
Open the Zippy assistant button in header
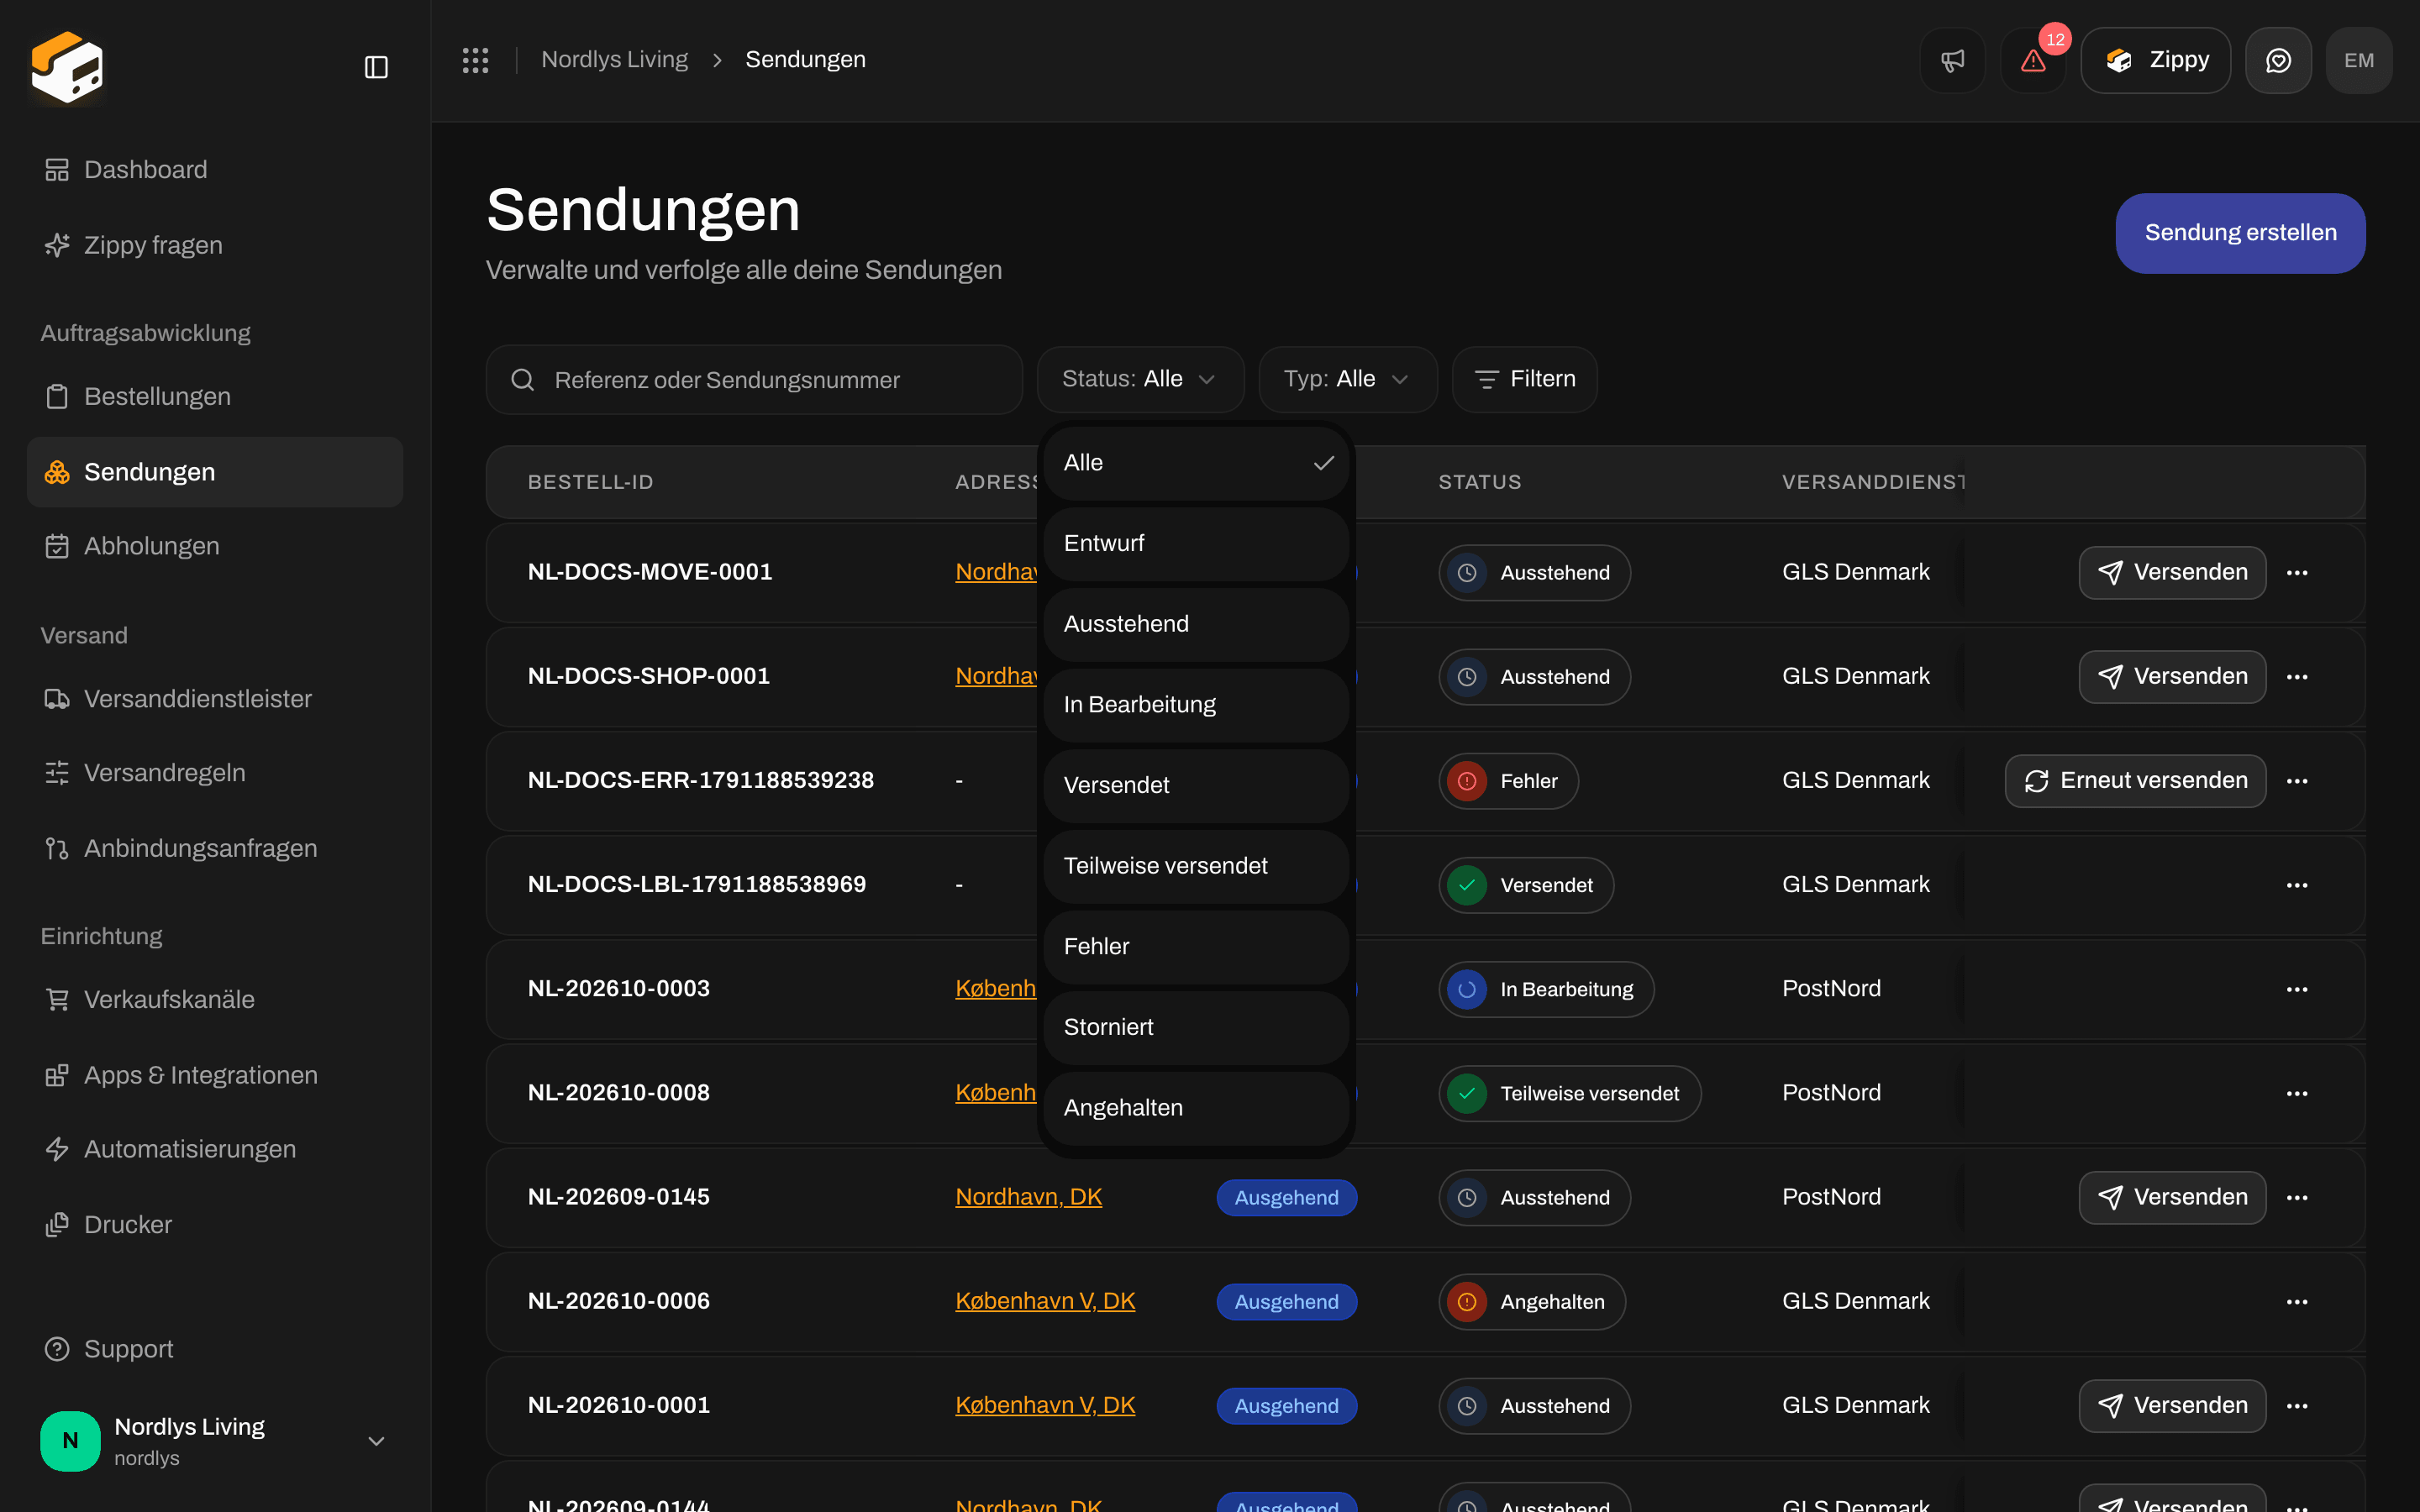click(2155, 60)
